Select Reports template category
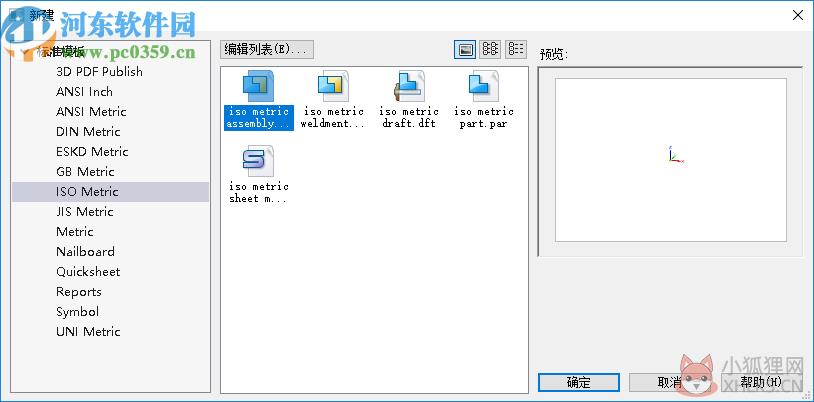The height and width of the screenshot is (402, 814). pyautogui.click(x=79, y=292)
